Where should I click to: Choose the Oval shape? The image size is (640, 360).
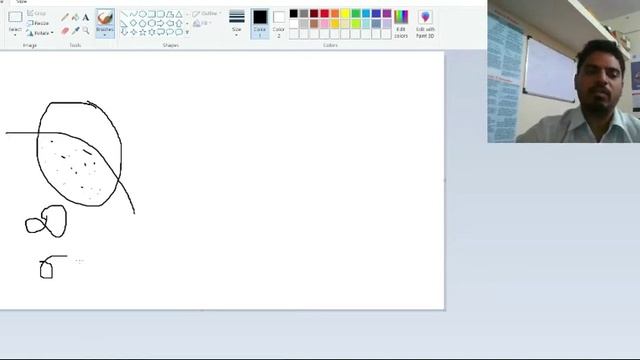143,14
